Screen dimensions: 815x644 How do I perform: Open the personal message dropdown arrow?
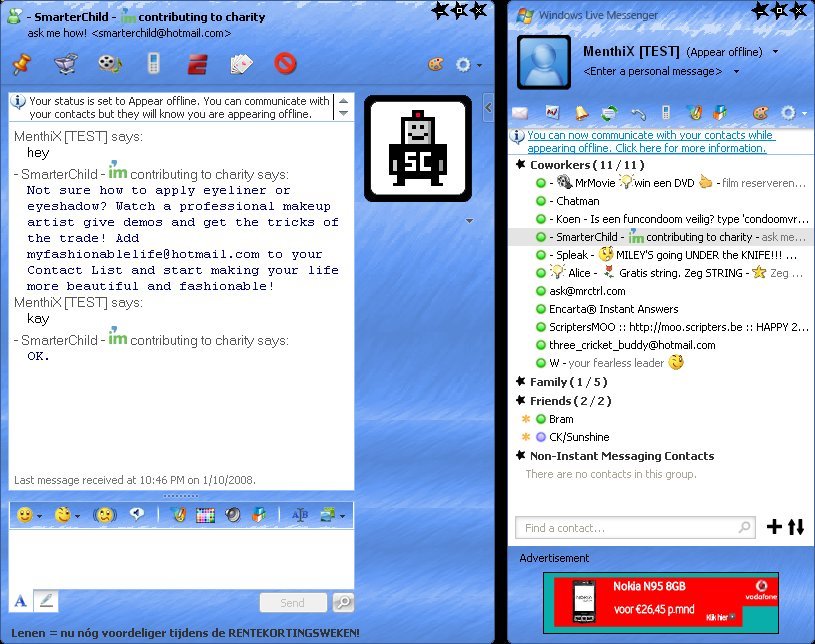[736, 71]
